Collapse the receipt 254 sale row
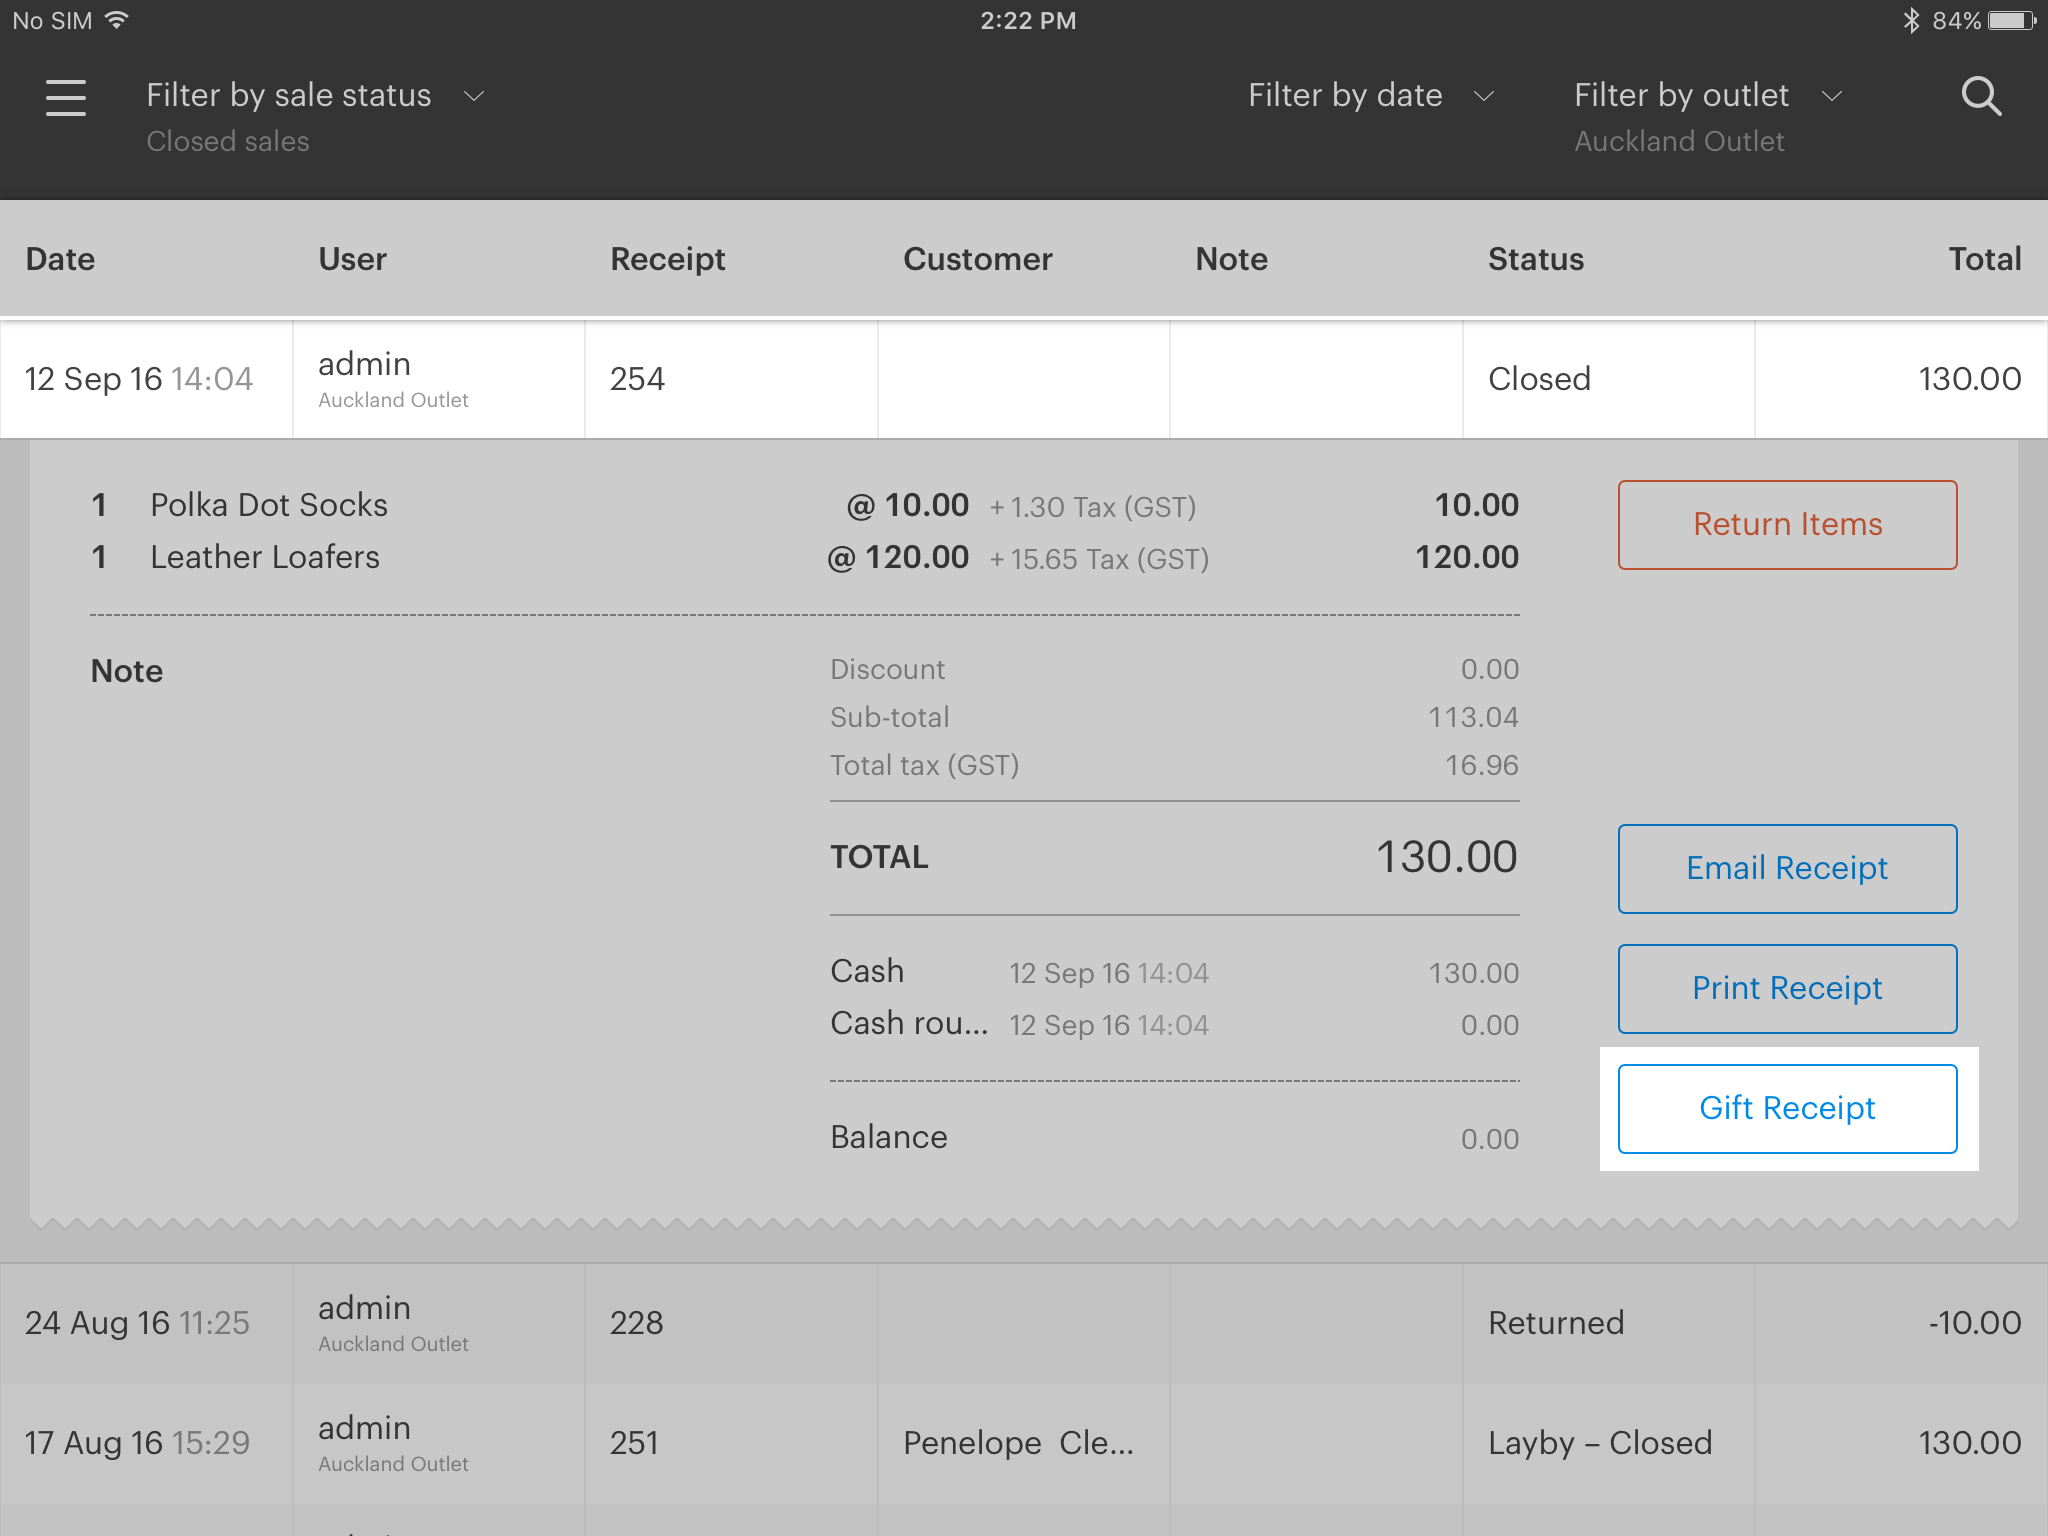2048x1536 pixels. 1022,379
